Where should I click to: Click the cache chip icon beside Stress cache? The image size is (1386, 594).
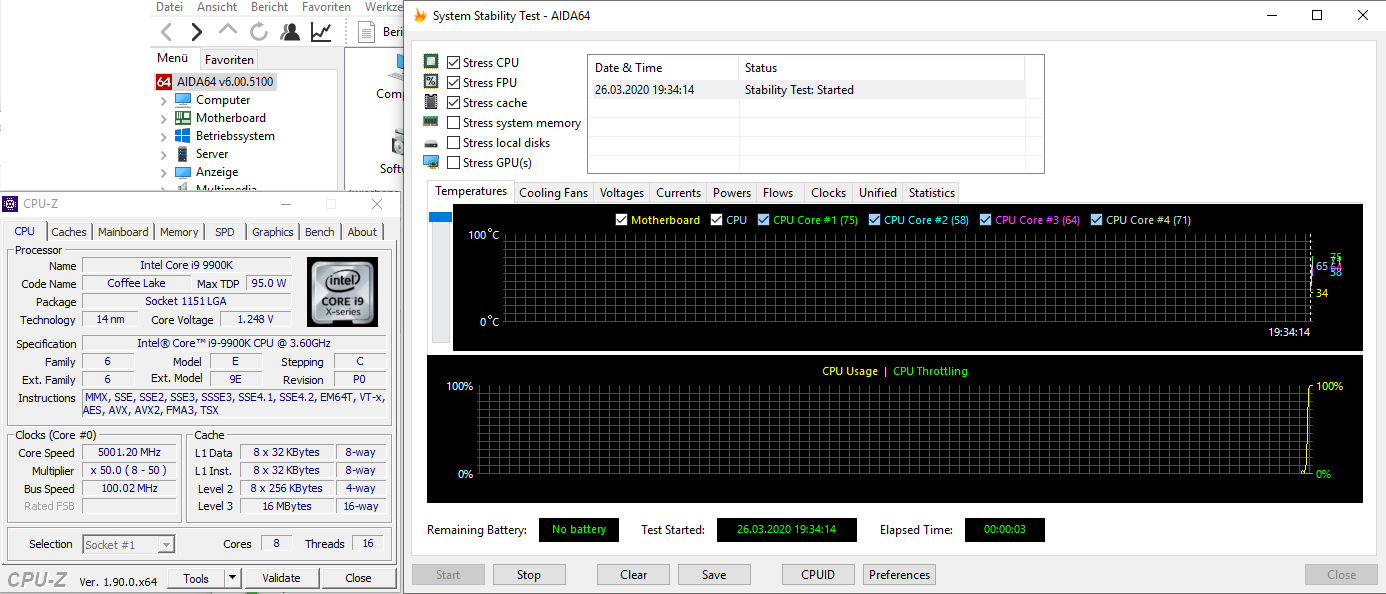tap(431, 102)
